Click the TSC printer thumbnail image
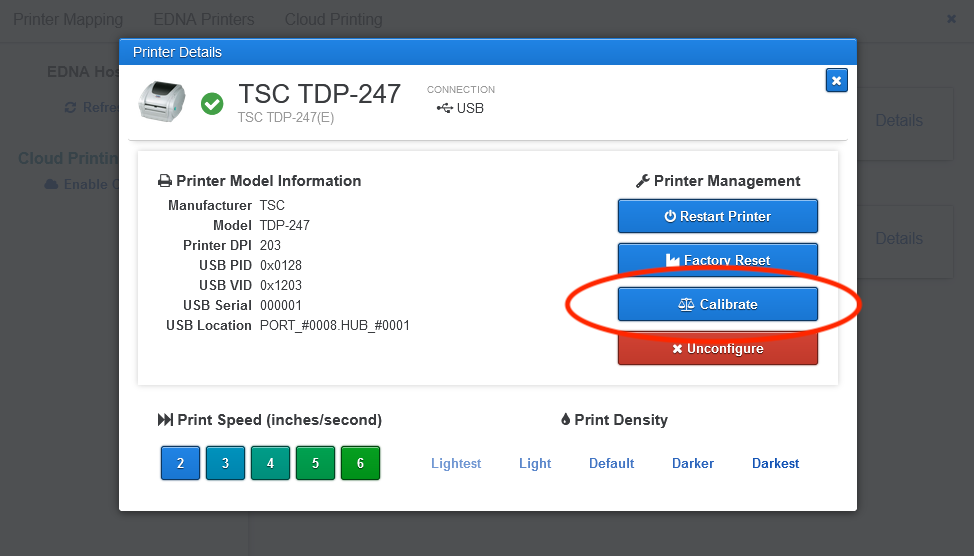The width and height of the screenshot is (974, 556). coord(165,101)
